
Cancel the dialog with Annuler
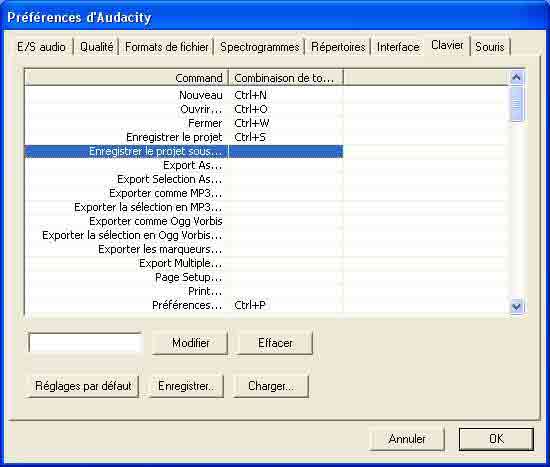click(x=407, y=439)
